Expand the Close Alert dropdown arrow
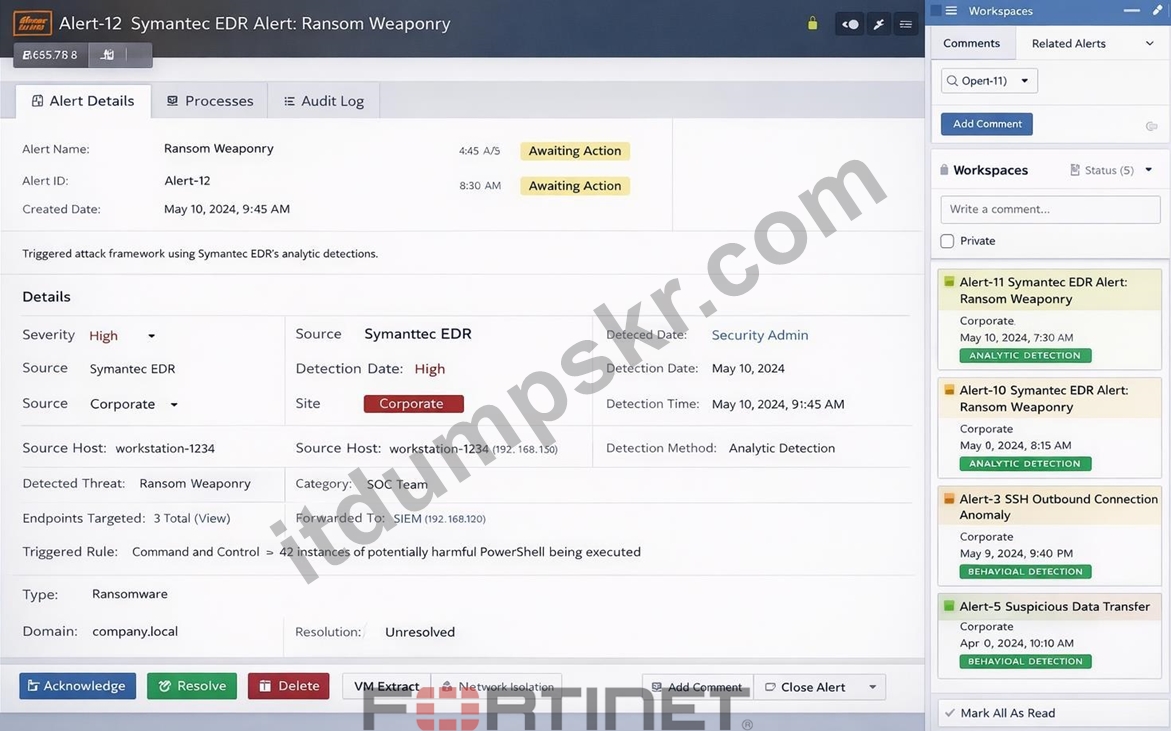Image resolution: width=1171 pixels, height=731 pixels. (872, 687)
